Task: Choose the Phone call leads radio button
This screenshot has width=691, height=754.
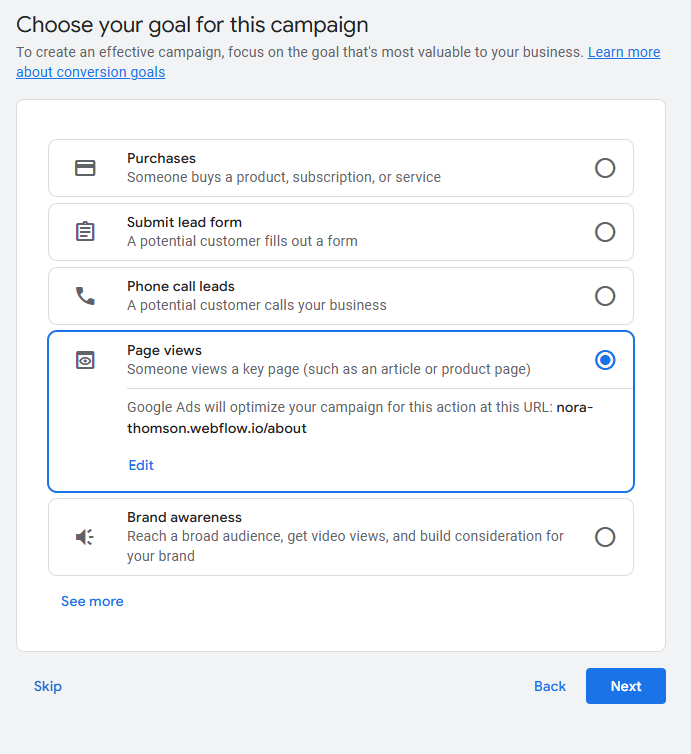Action: [x=605, y=296]
